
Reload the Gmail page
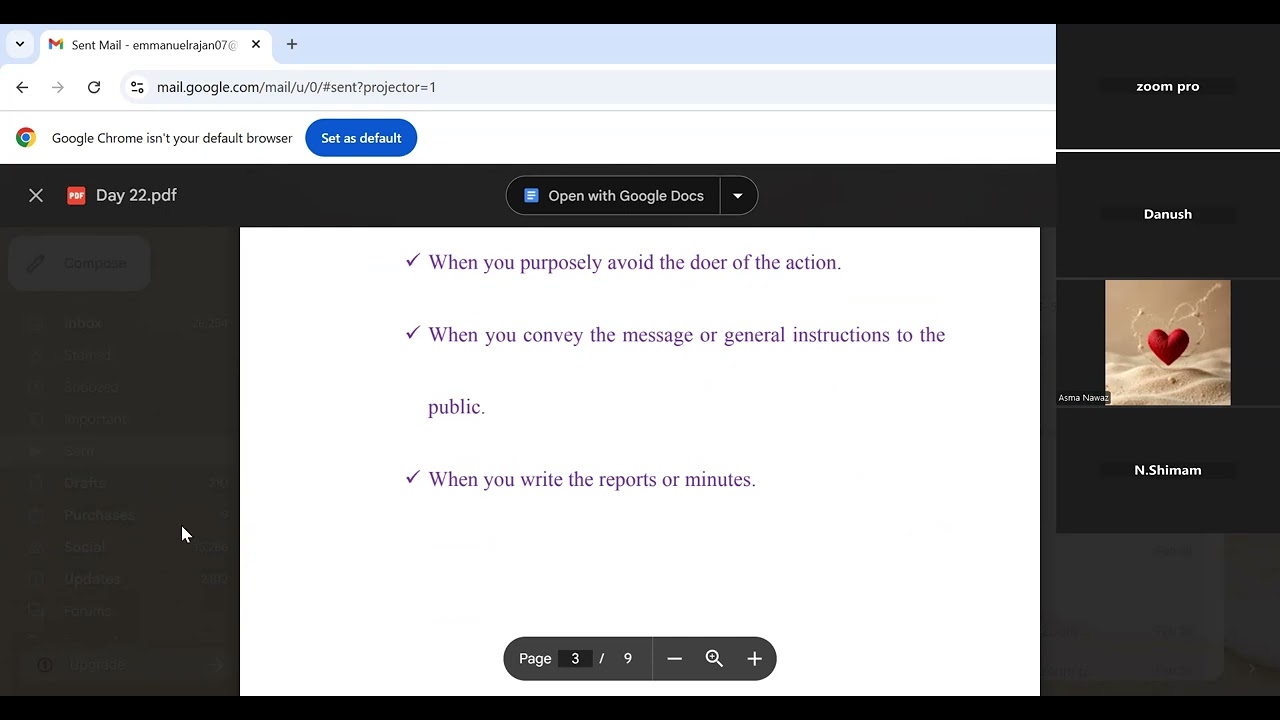pos(94,87)
